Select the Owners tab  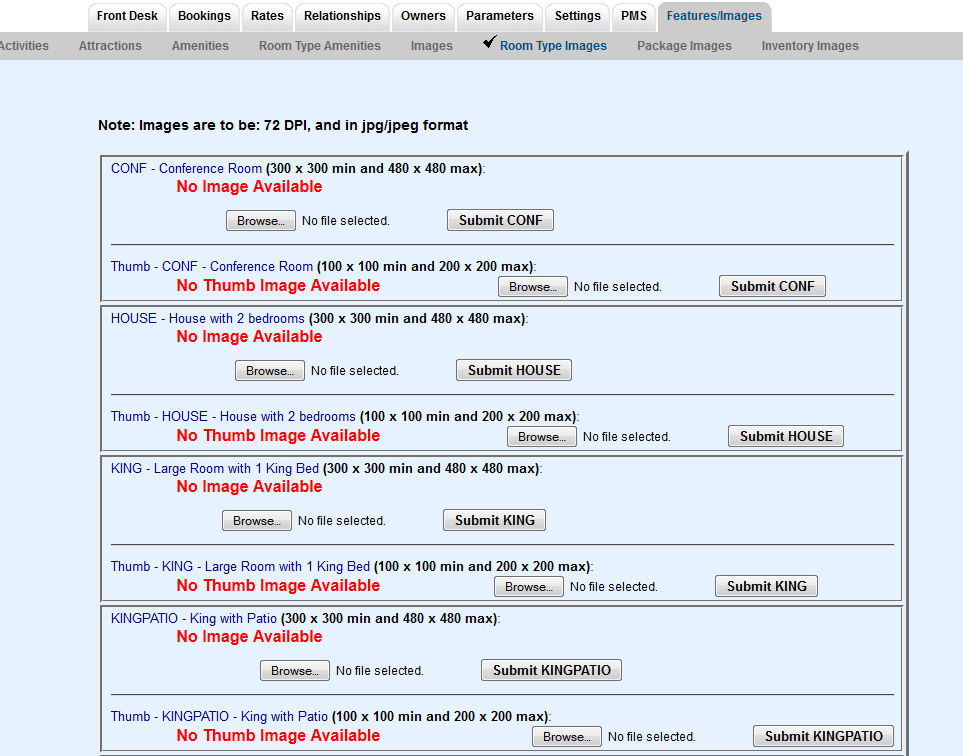coord(423,17)
